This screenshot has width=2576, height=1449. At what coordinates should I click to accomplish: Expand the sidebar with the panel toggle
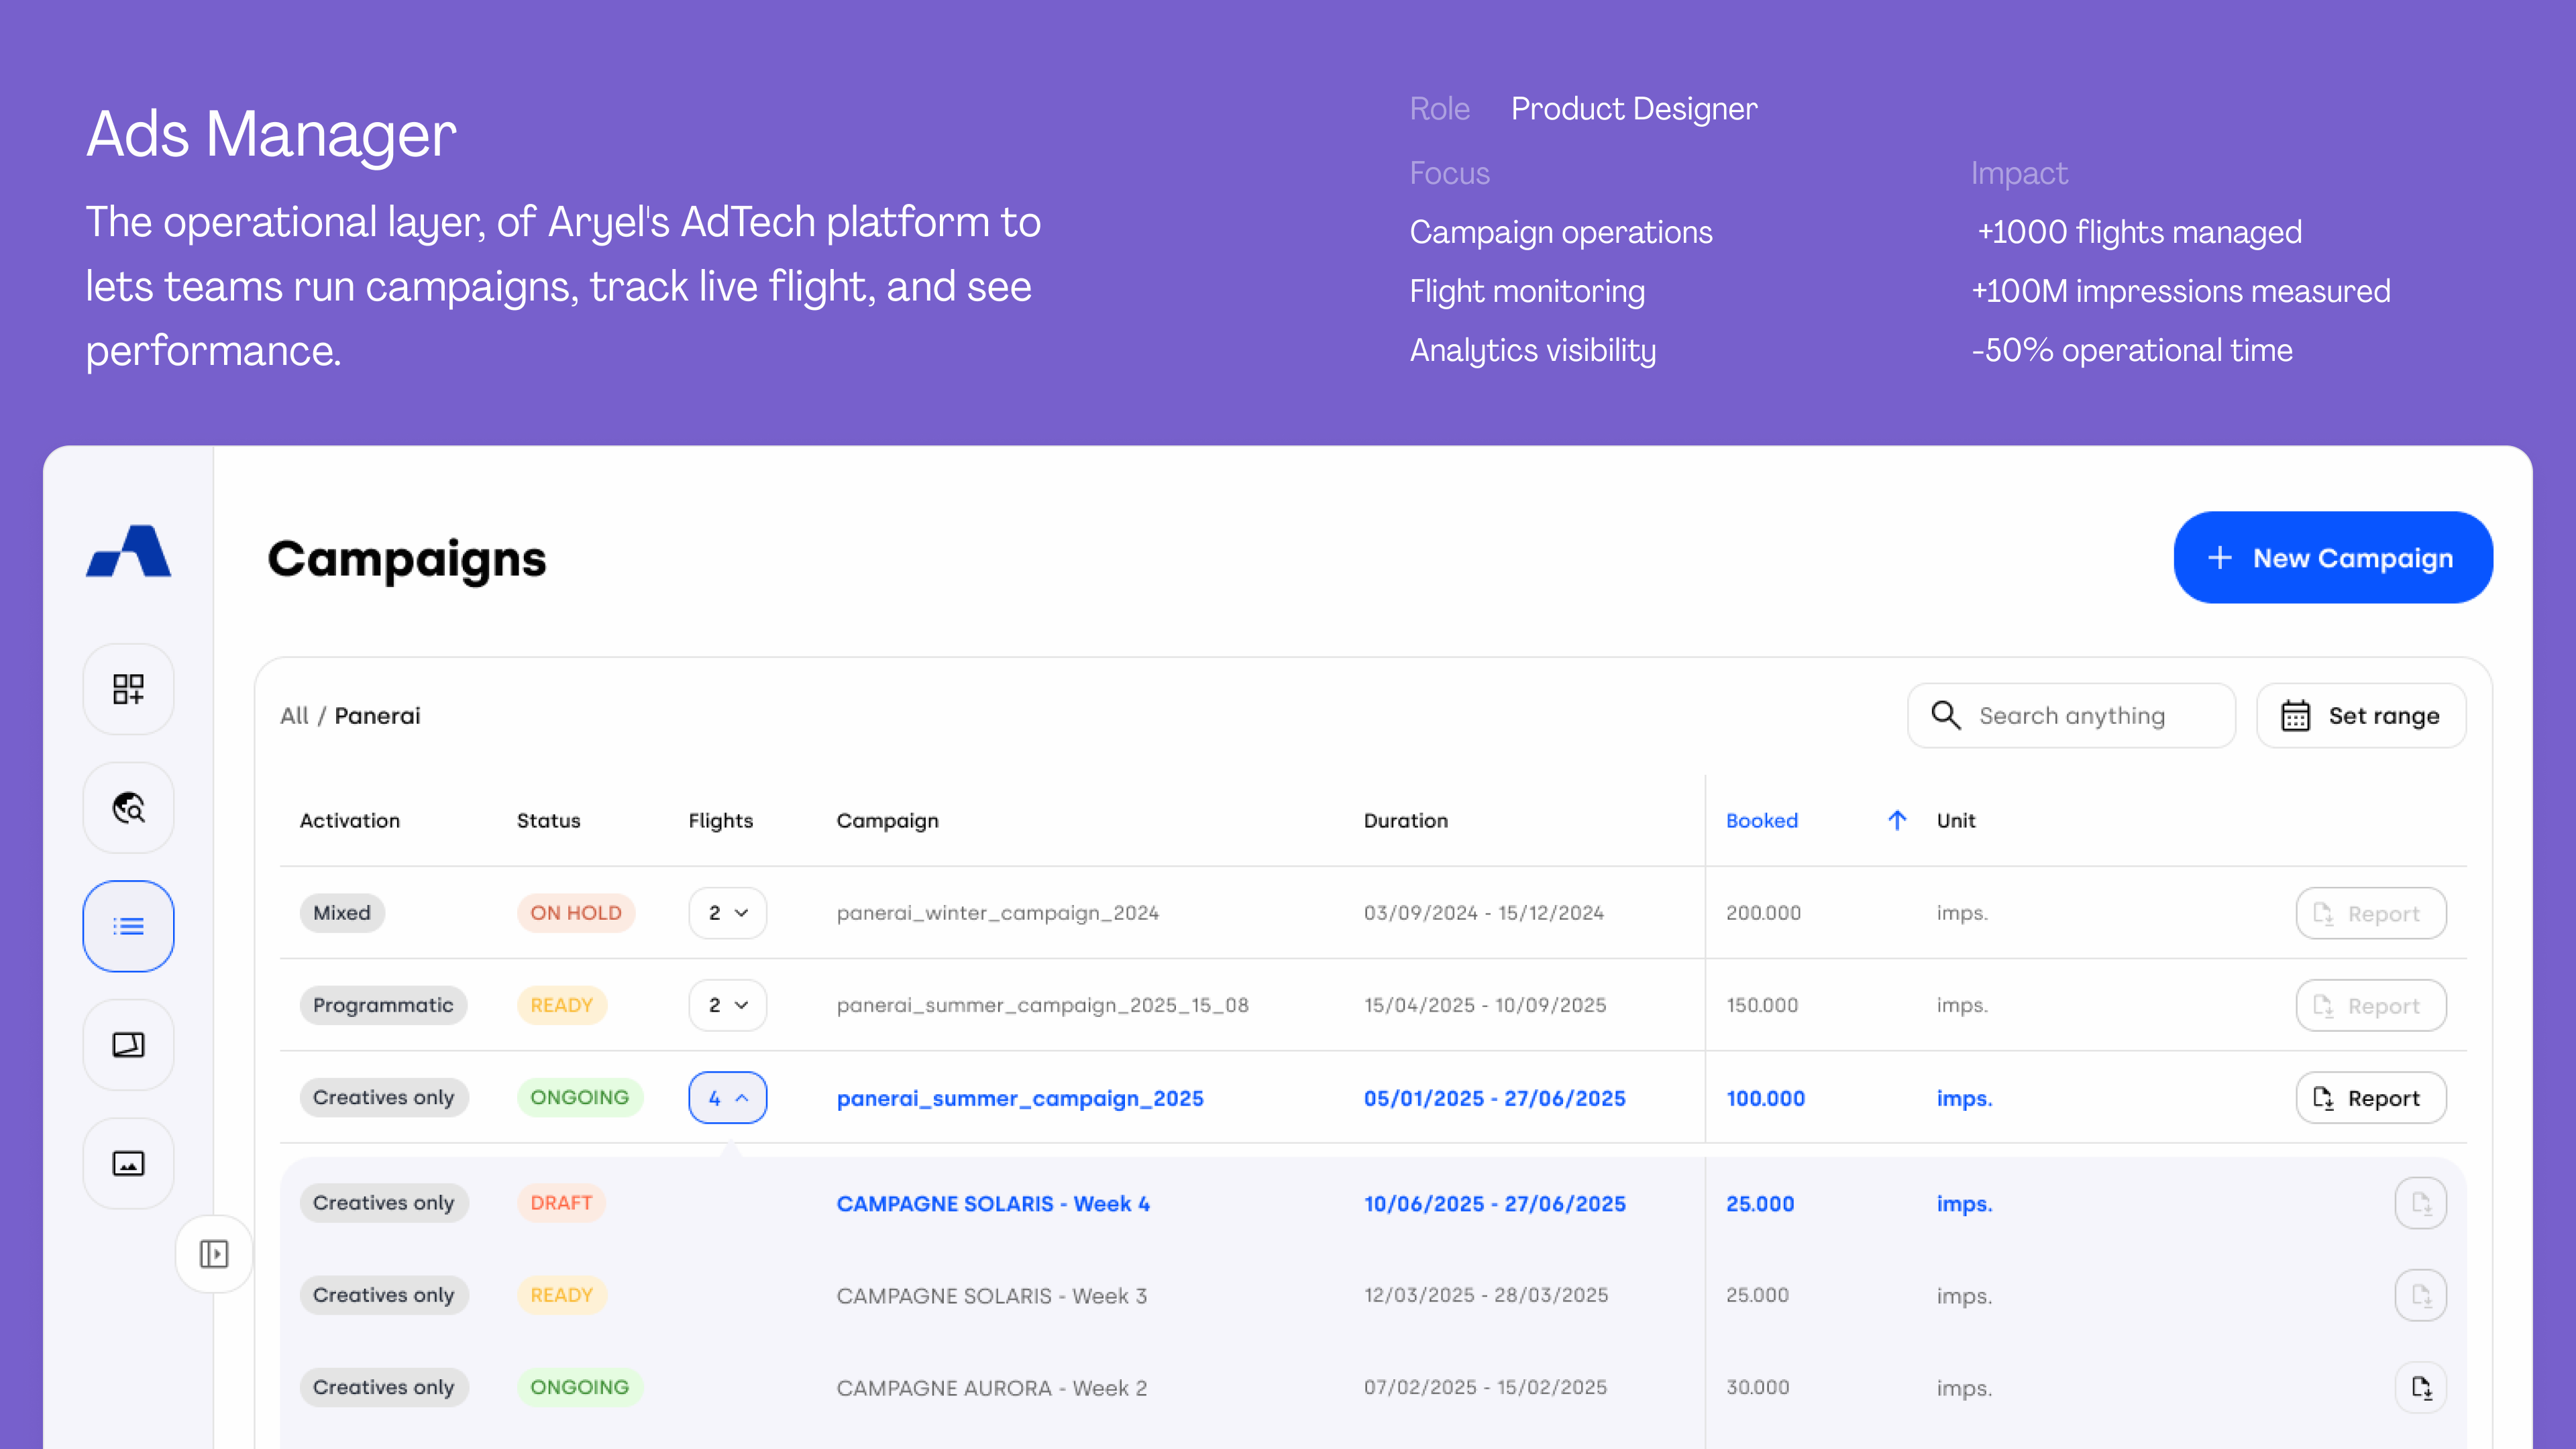pos(213,1254)
